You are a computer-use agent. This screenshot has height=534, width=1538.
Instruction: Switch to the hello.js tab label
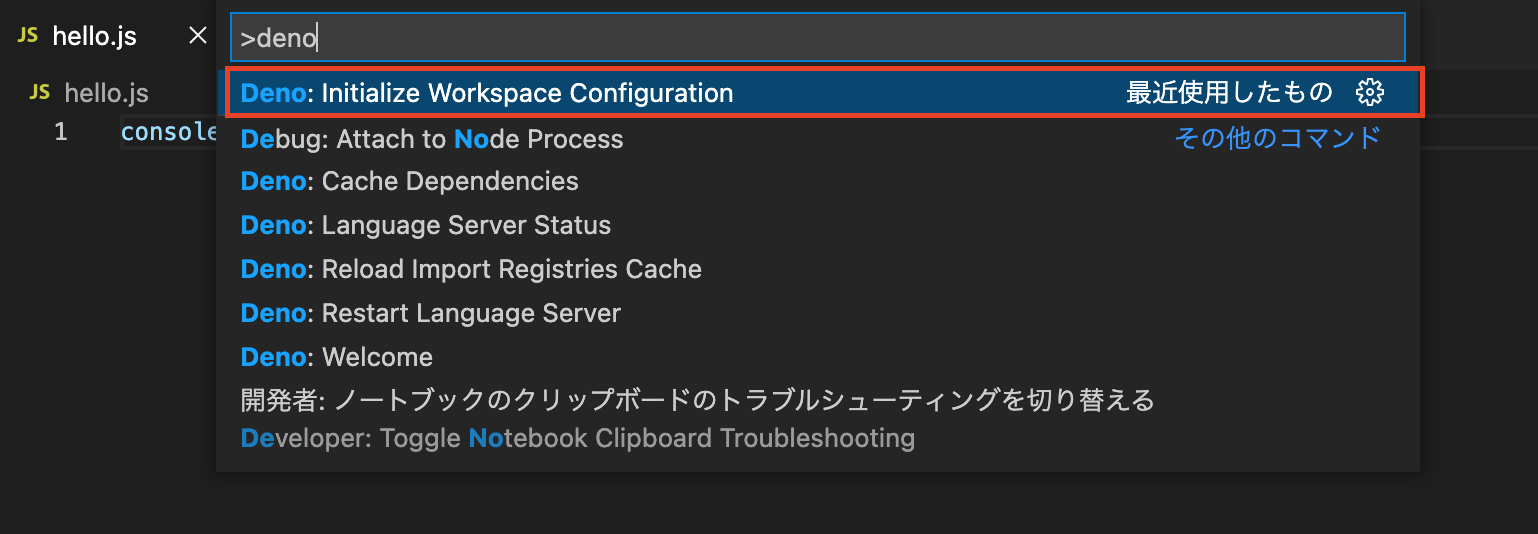[x=94, y=37]
